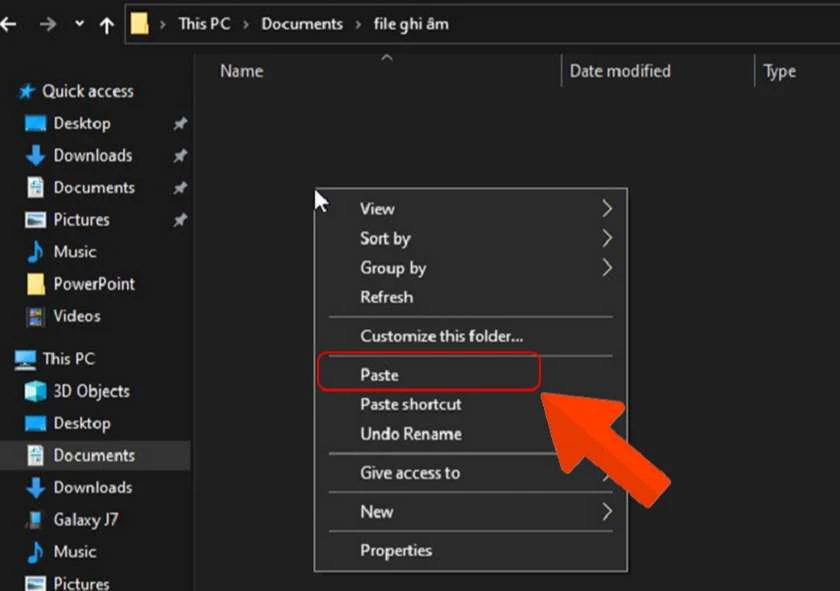Click 'file ghi âm' breadcrumb segment
Image resolution: width=840 pixels, height=591 pixels.
tap(411, 24)
